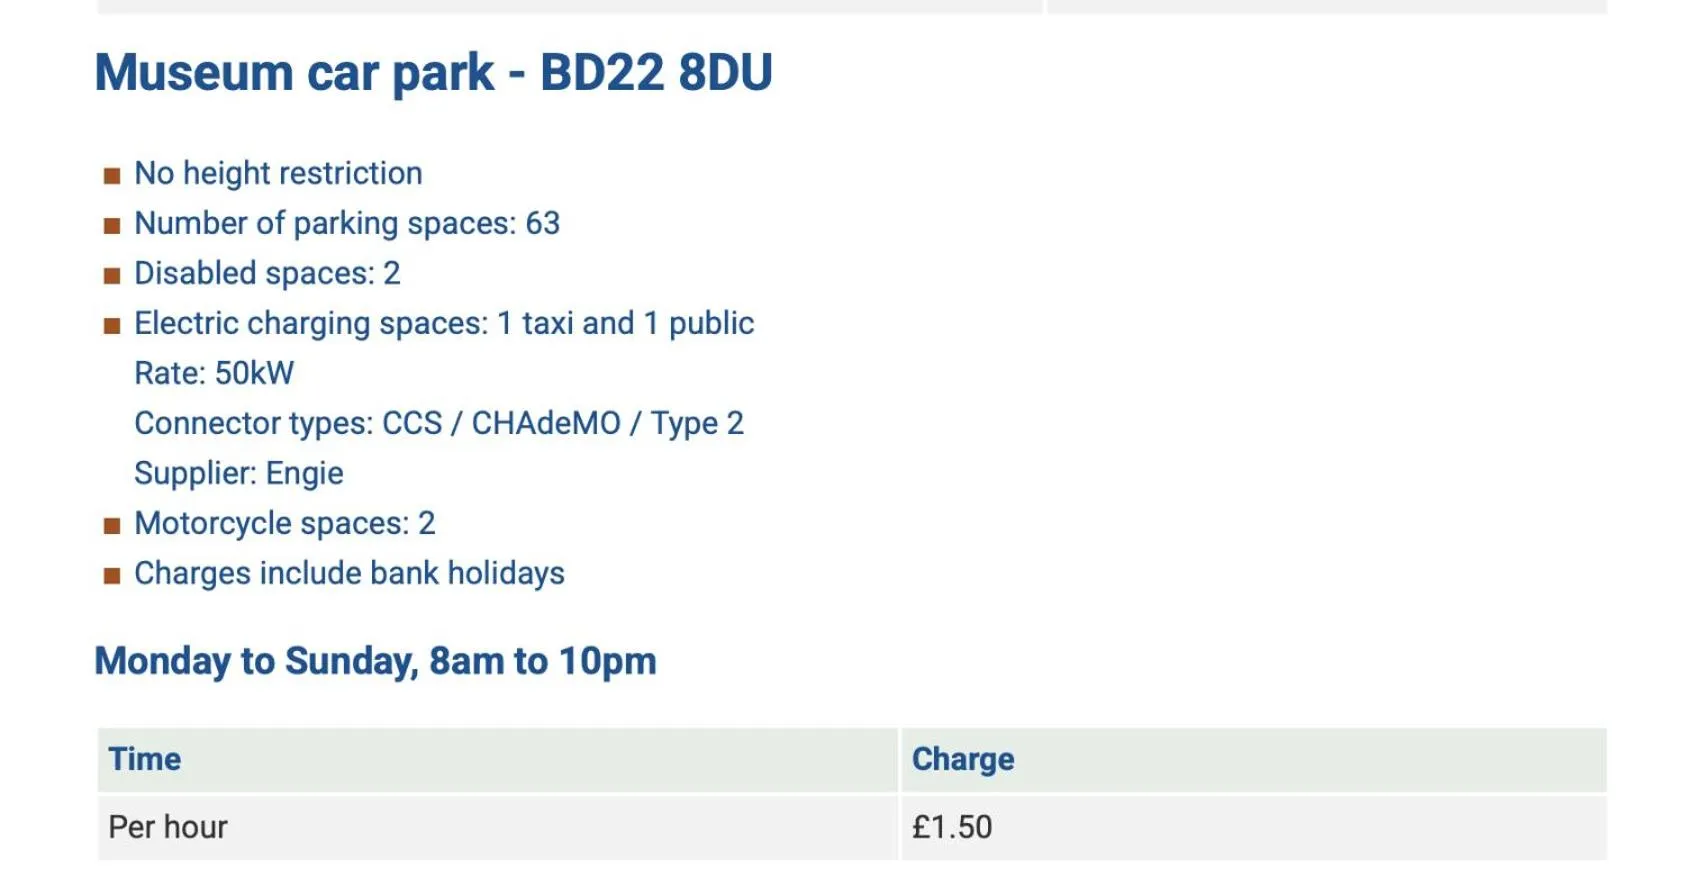
Task: Click the Per hour table cell
Action: 168,827
